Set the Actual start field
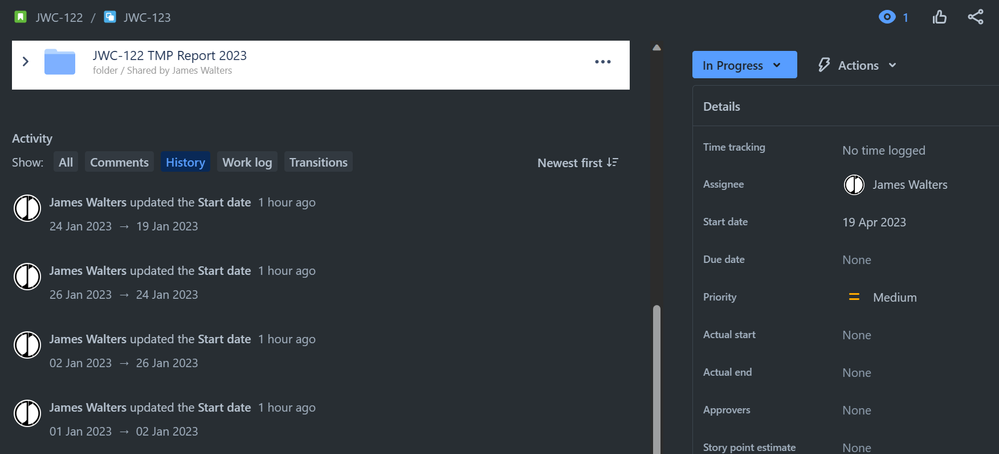 tap(857, 335)
